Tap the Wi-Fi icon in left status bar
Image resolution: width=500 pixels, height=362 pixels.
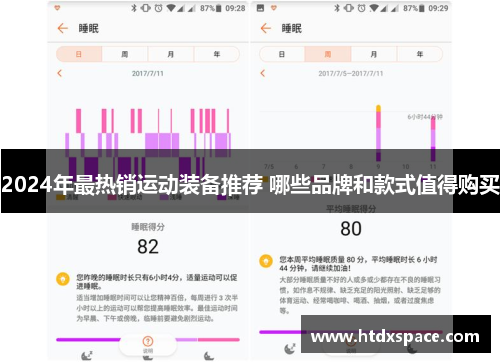coord(171,8)
